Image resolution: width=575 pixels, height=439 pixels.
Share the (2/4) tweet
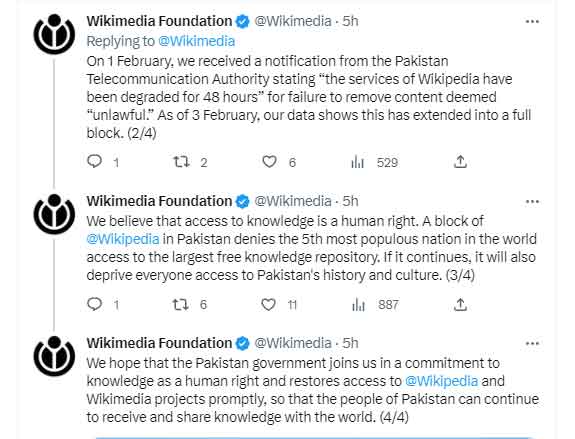pos(460,162)
